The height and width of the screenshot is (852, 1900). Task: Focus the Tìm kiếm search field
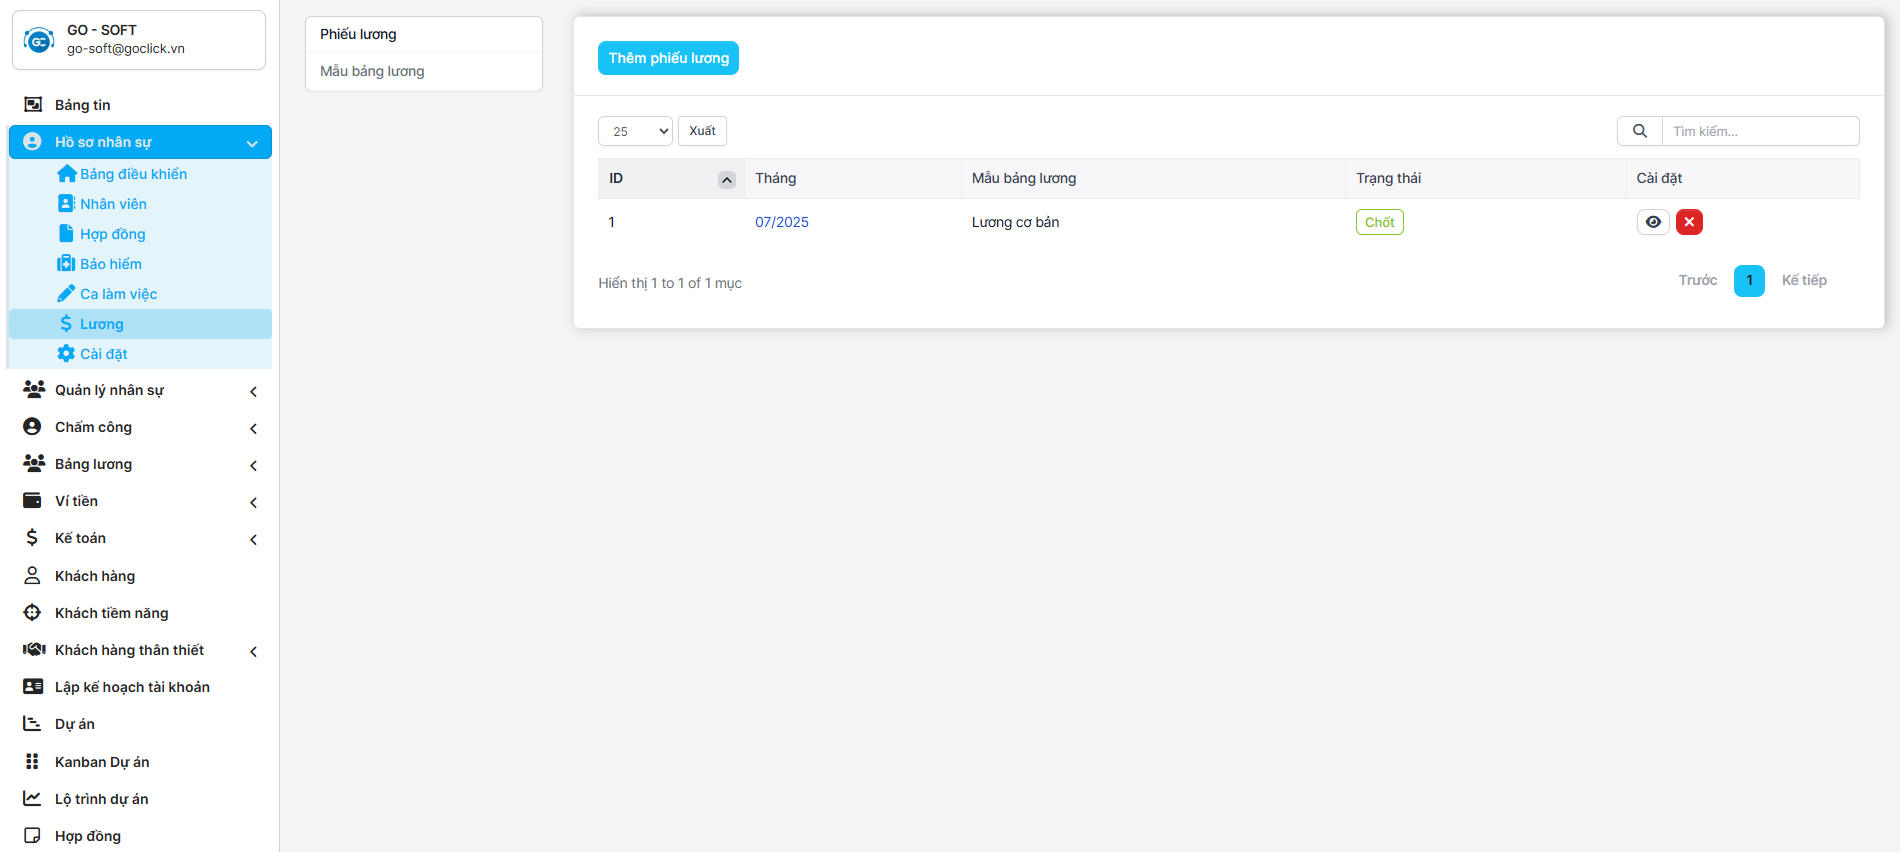[x=1759, y=131]
